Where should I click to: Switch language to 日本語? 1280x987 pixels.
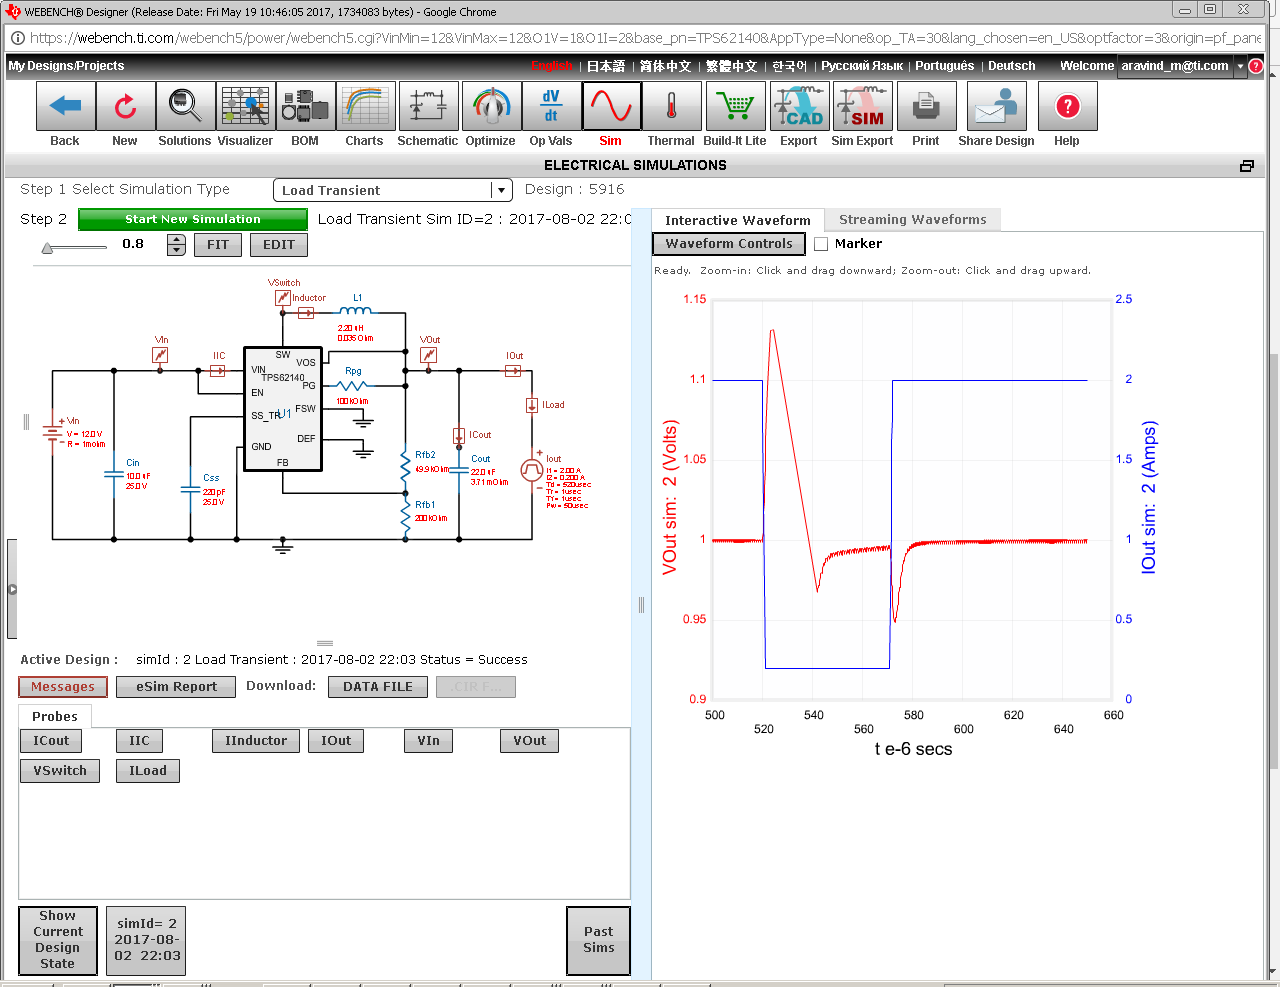[x=606, y=66]
